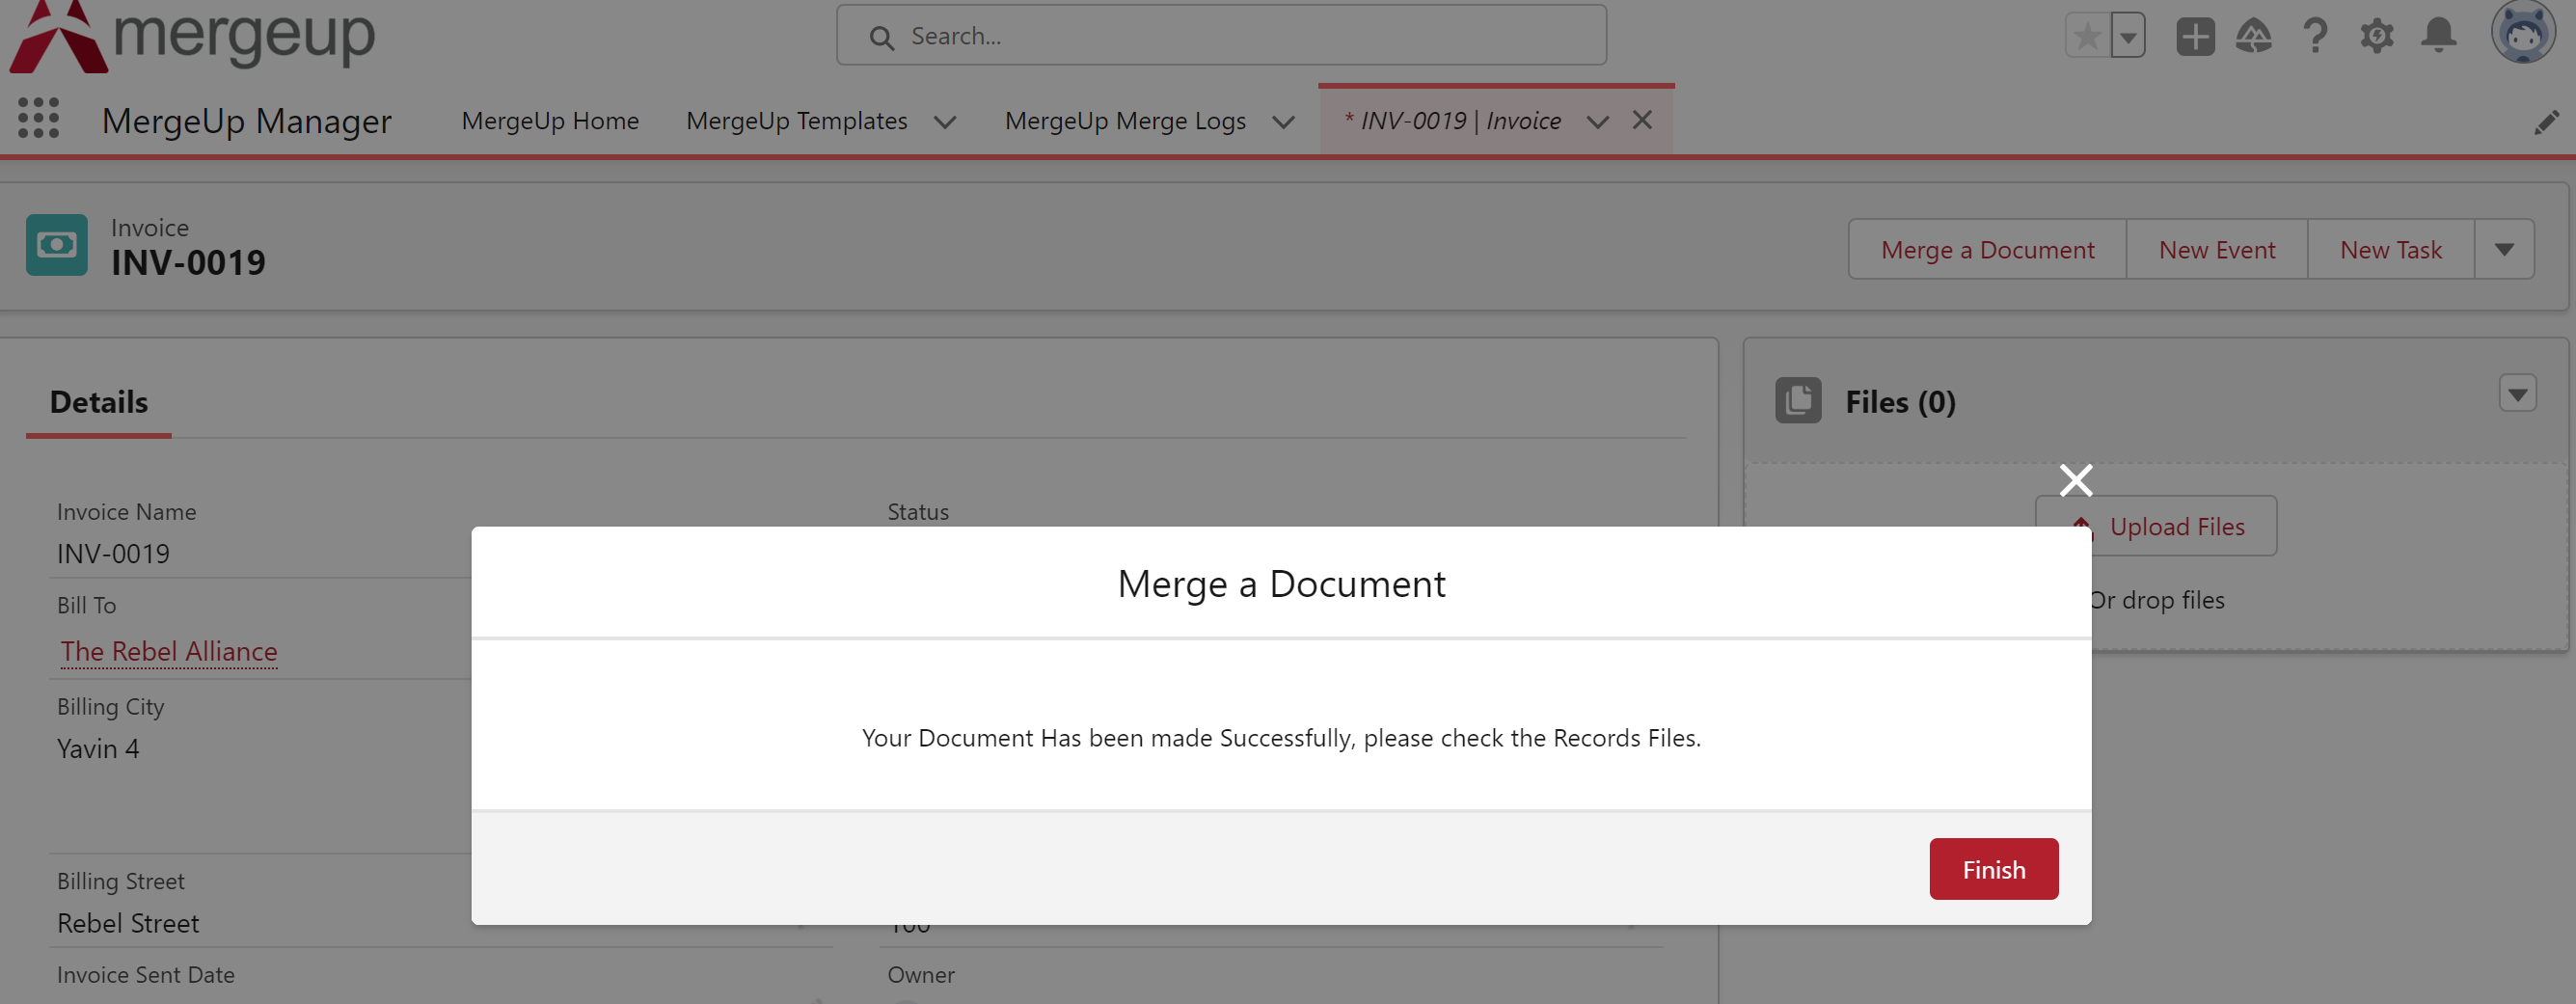Click the Files panel icon
The image size is (2576, 1004).
[1798, 400]
